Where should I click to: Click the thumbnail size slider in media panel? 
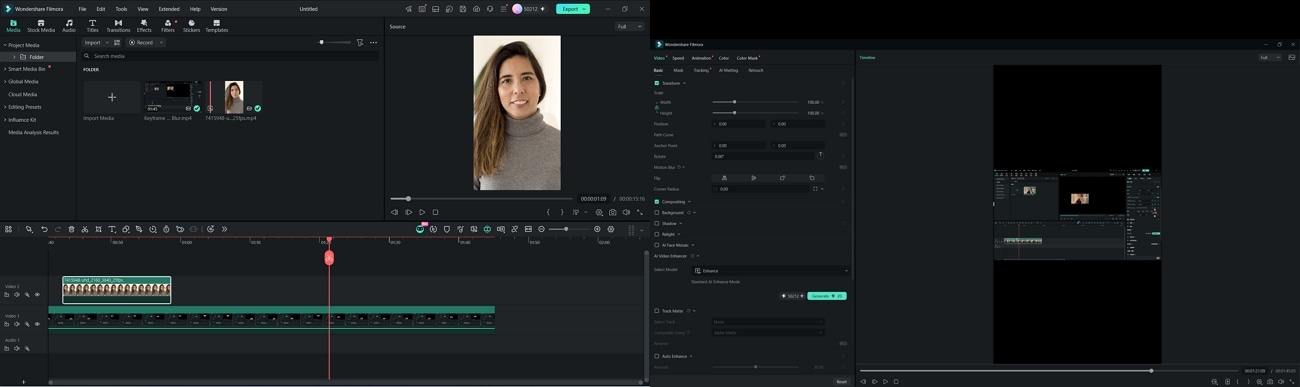(x=334, y=43)
